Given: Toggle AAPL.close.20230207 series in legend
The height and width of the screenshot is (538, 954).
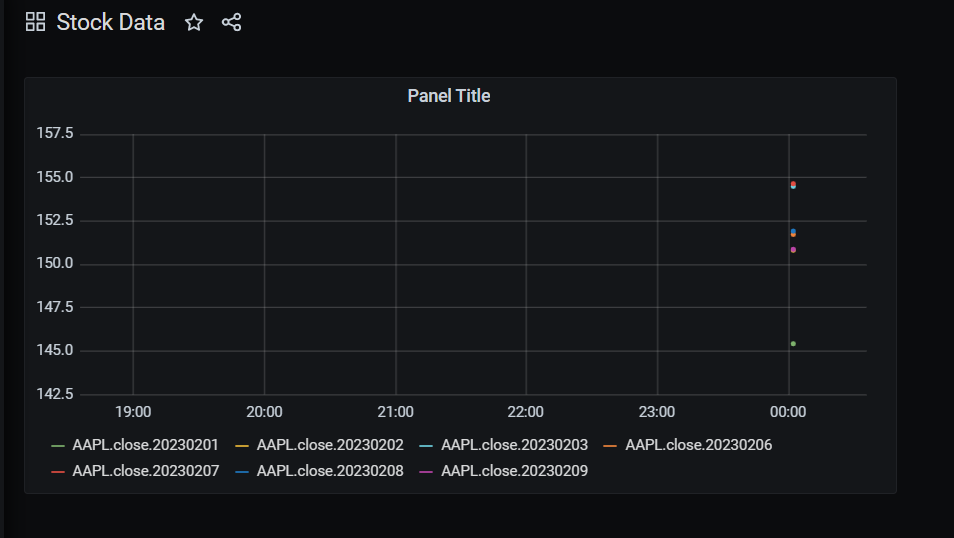Looking at the screenshot, I should tap(145, 471).
